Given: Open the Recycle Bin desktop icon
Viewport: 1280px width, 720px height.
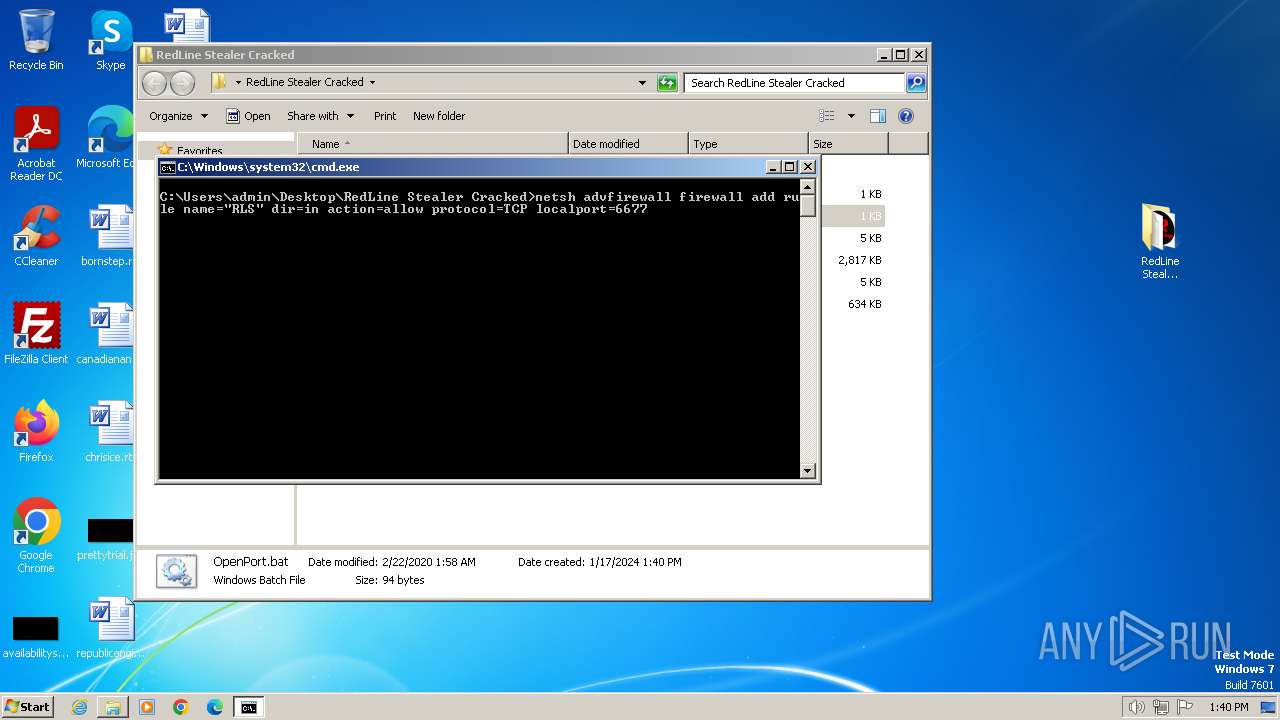Looking at the screenshot, I should 36,40.
